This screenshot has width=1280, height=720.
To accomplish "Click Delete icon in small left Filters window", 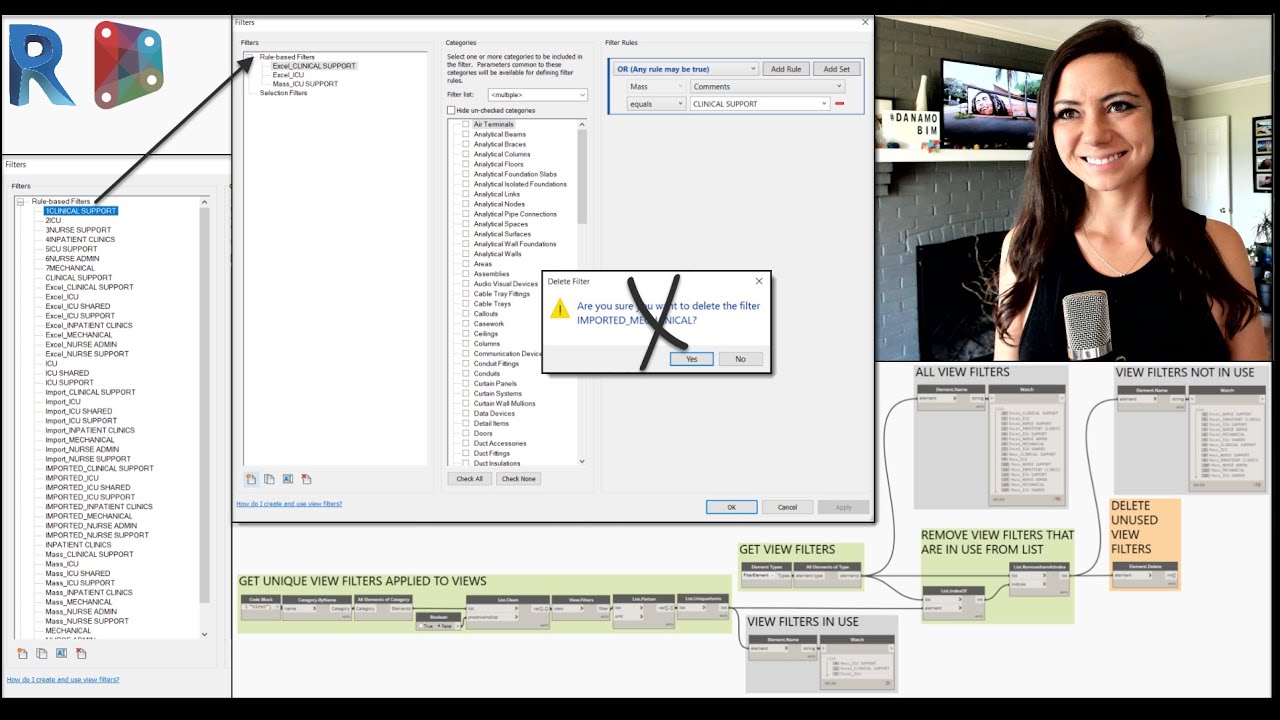I will (x=81, y=653).
